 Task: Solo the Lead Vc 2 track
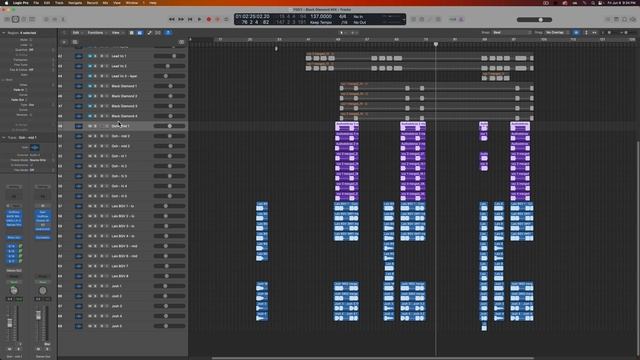click(x=95, y=66)
